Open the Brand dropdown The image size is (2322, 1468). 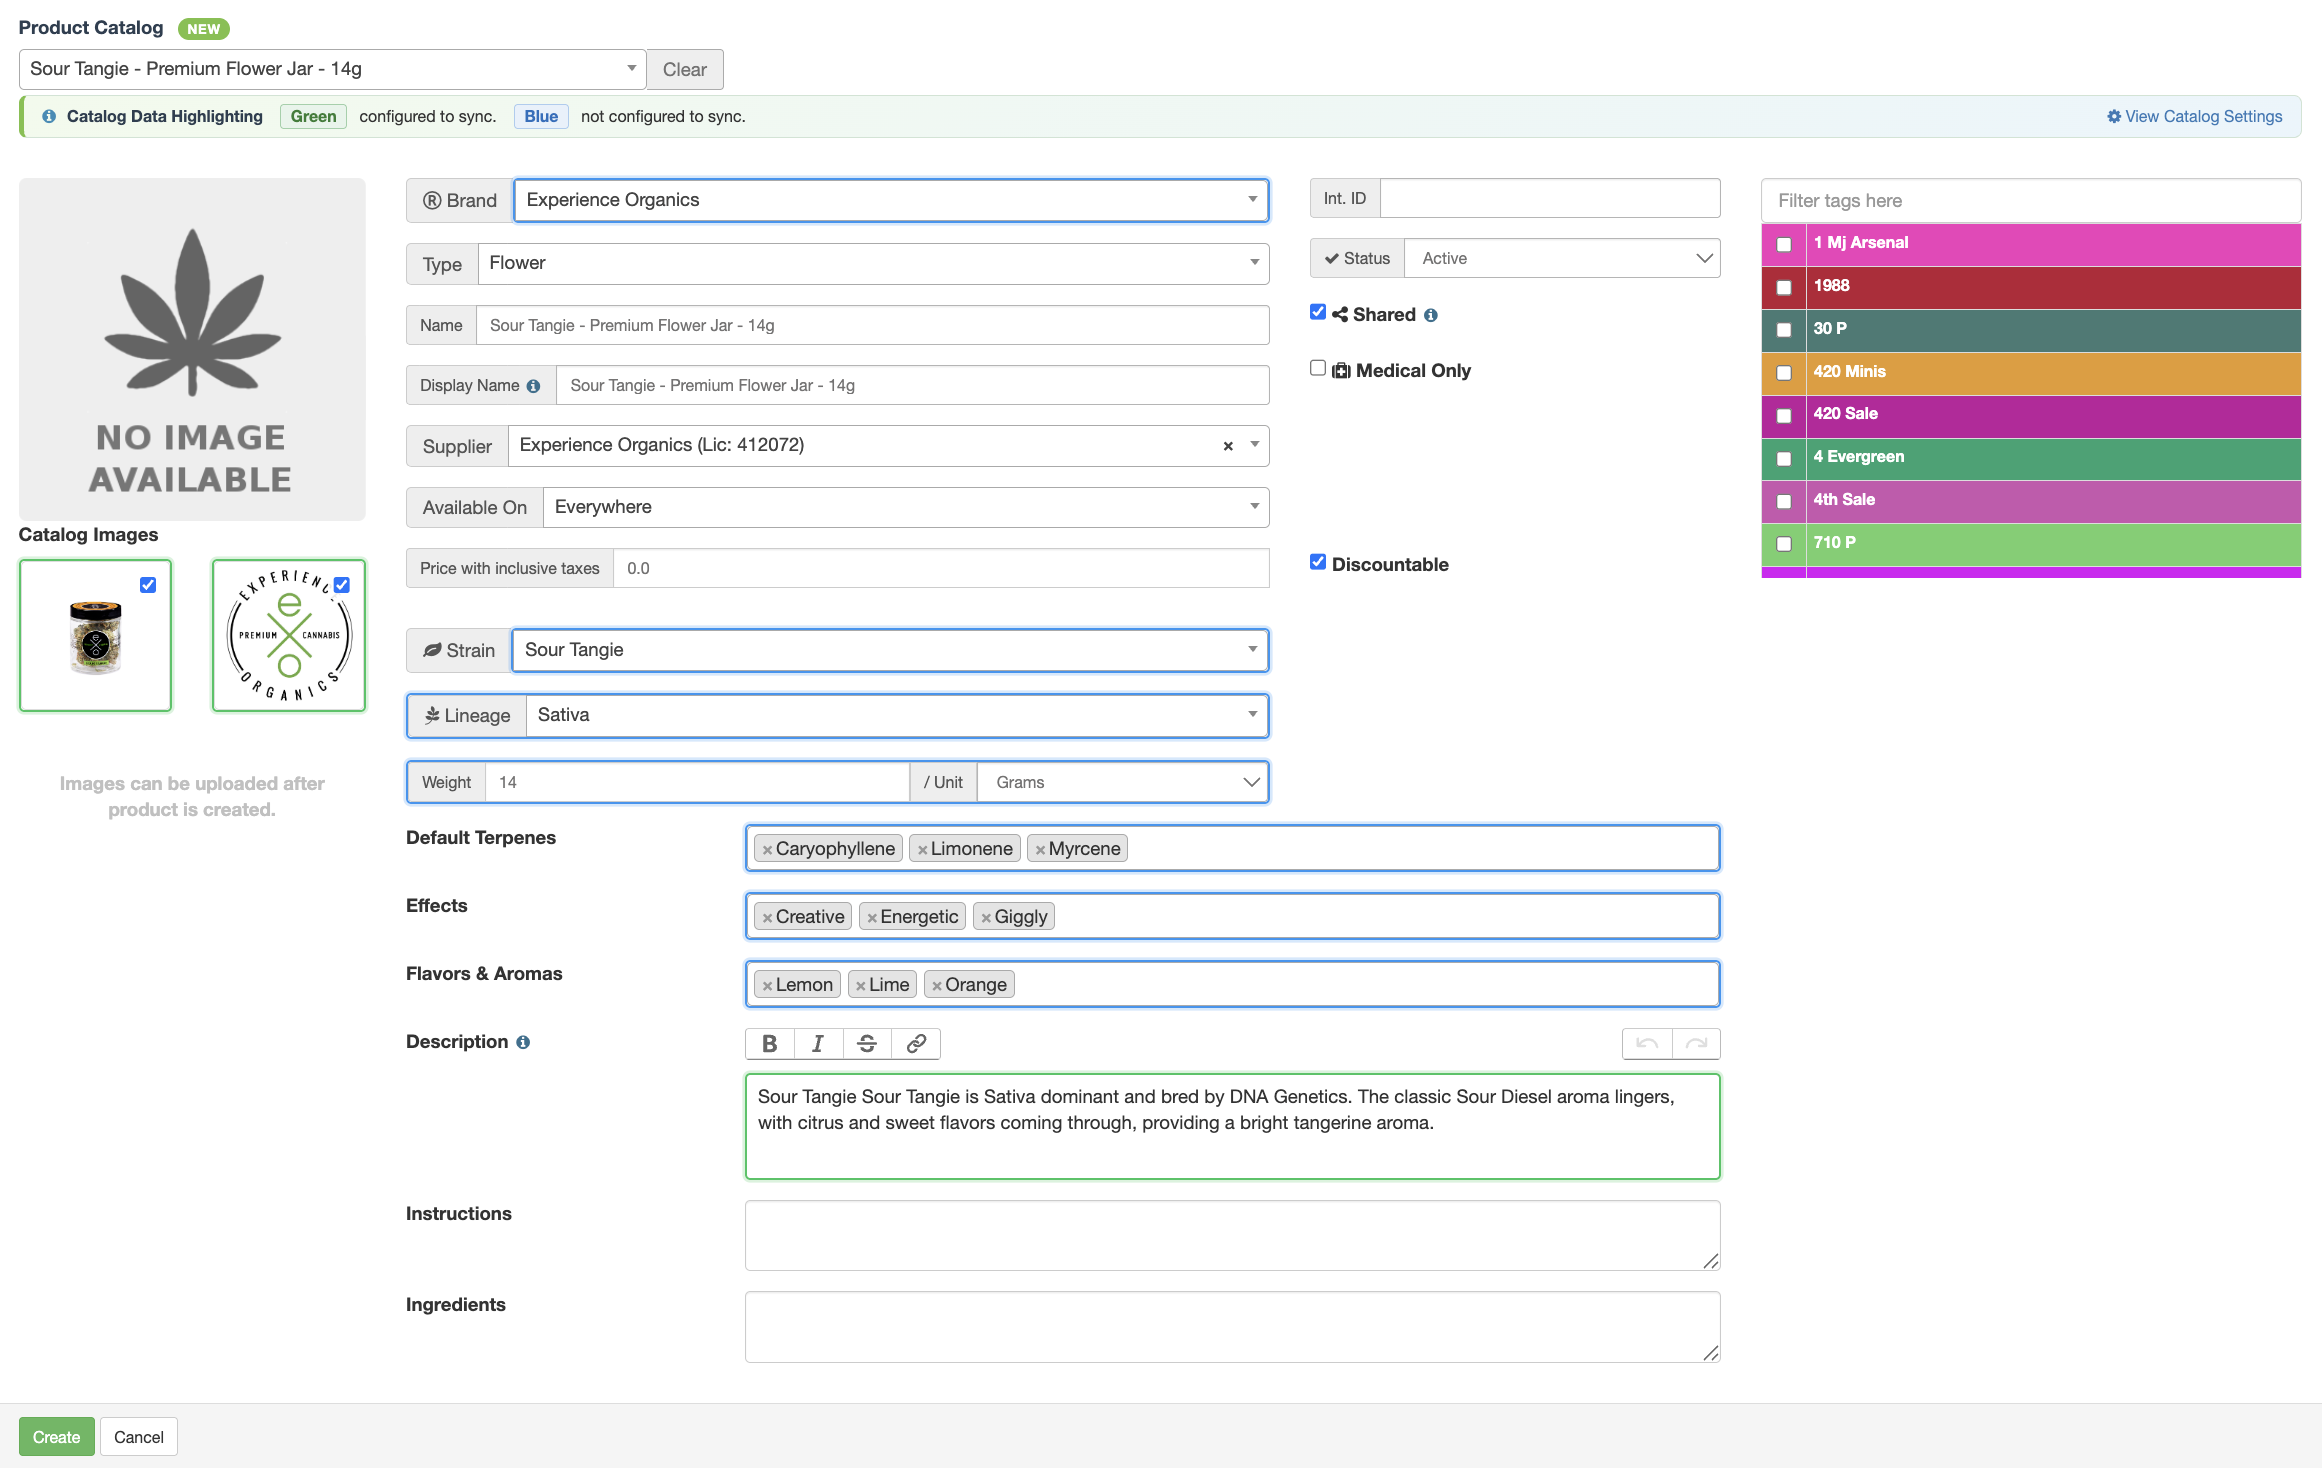pos(891,200)
